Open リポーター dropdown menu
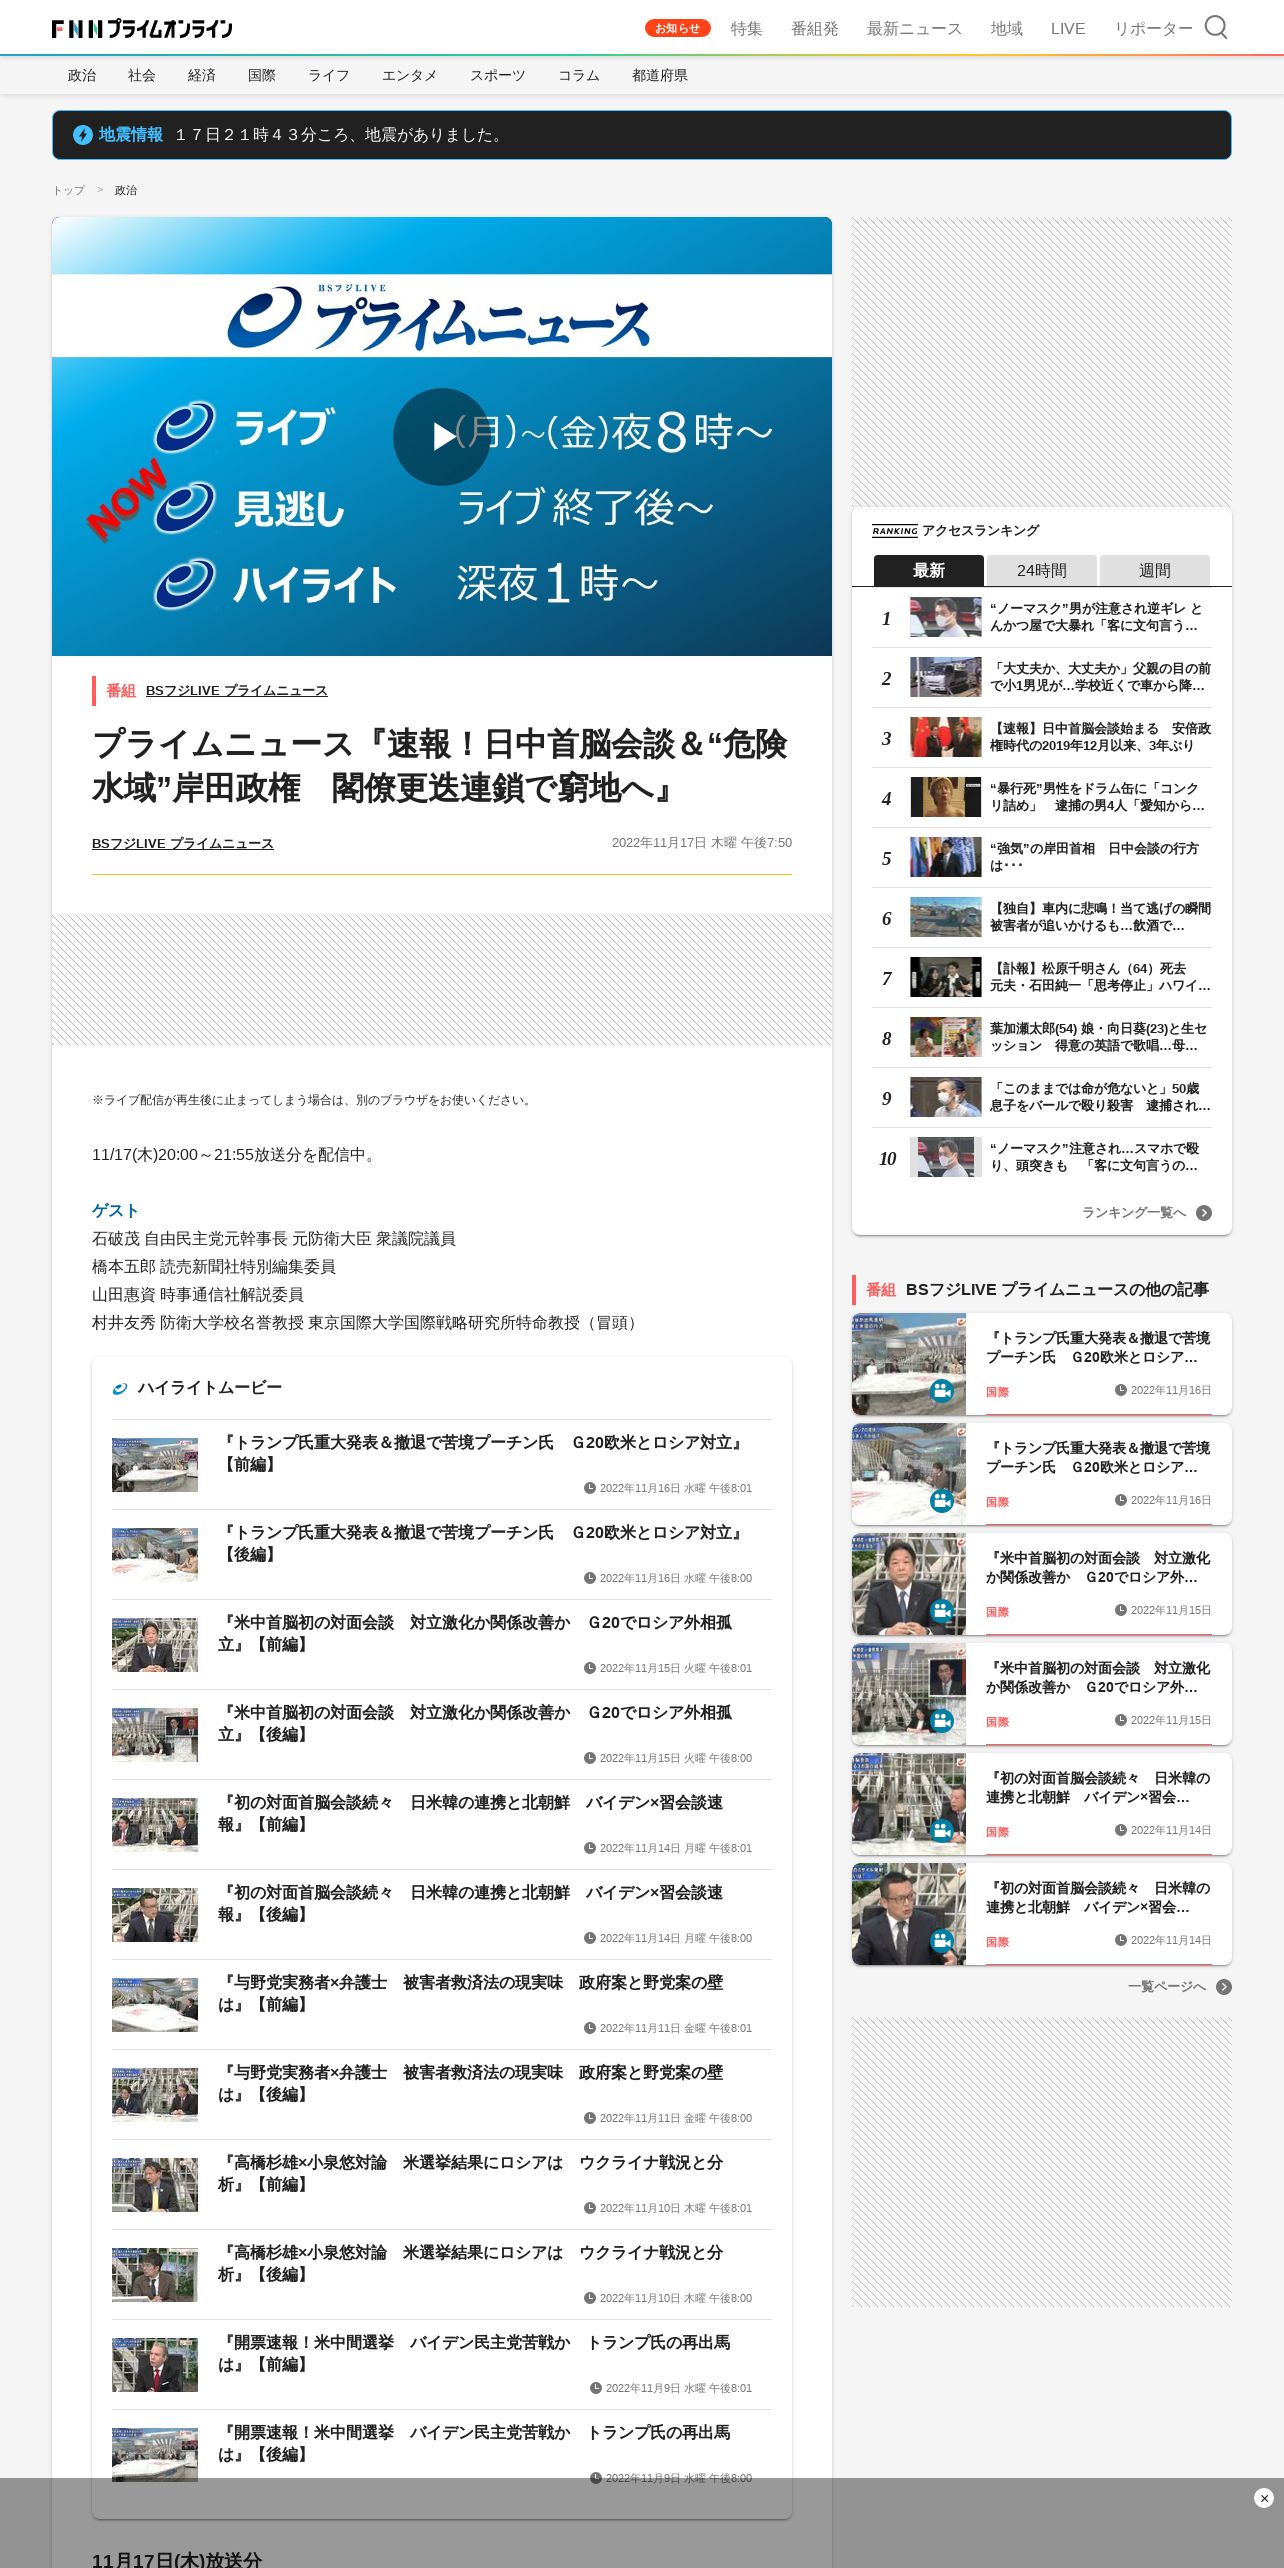Screen dimensions: 1284x2568 coord(1153,29)
